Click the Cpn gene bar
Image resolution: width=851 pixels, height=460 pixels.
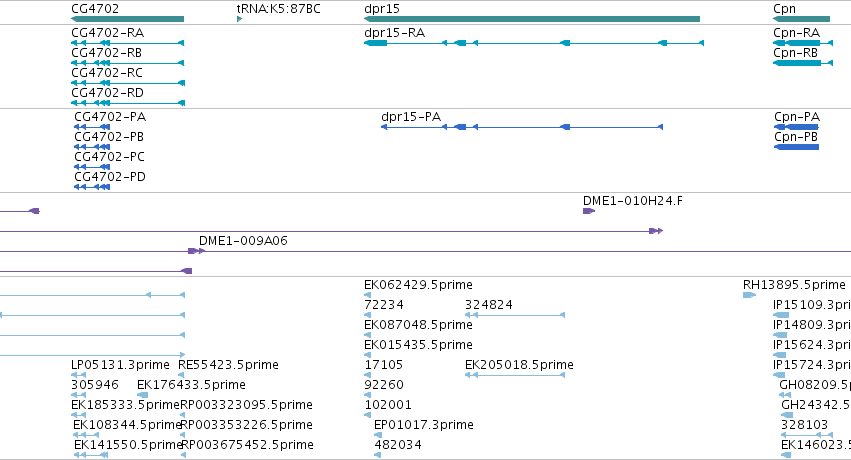pos(802,19)
